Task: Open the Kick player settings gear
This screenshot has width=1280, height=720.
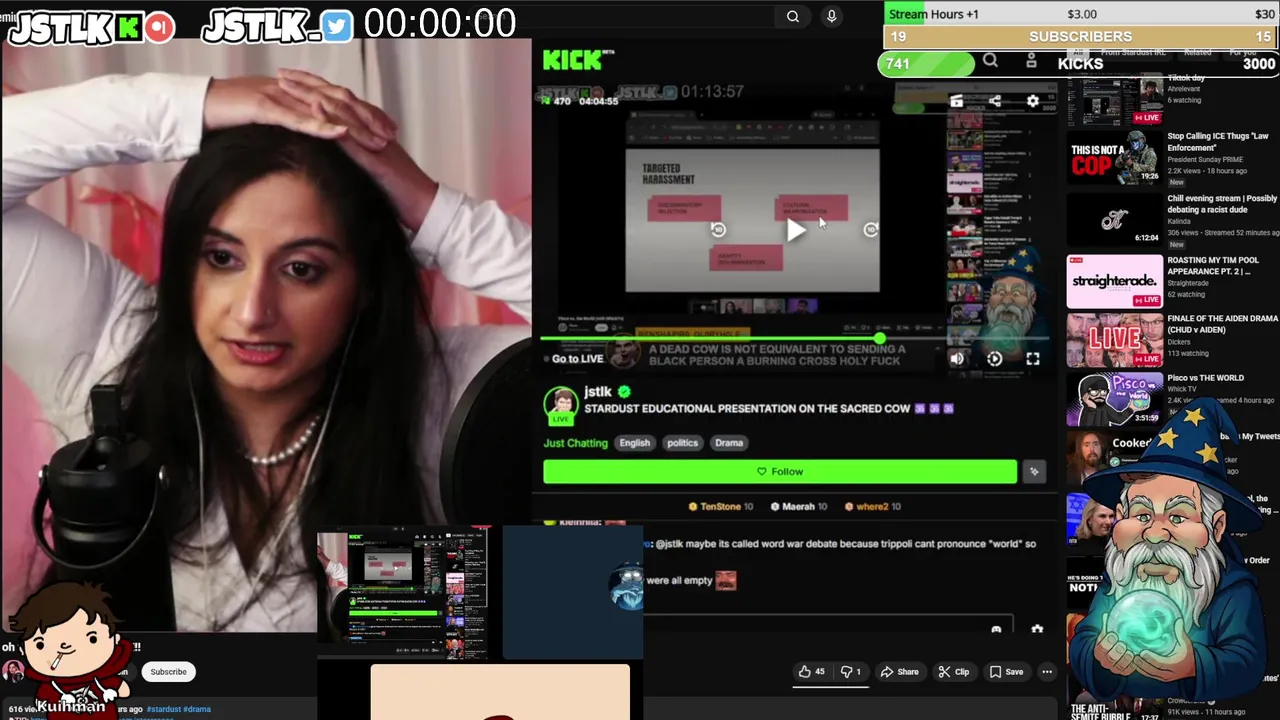Action: coord(1033,101)
